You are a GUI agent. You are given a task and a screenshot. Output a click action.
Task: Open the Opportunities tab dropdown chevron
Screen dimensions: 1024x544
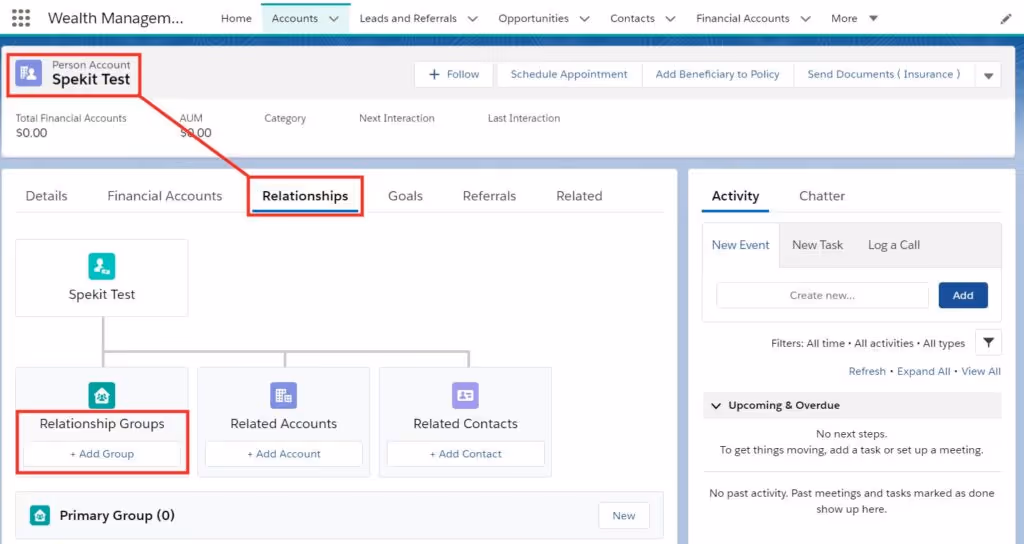pos(584,19)
